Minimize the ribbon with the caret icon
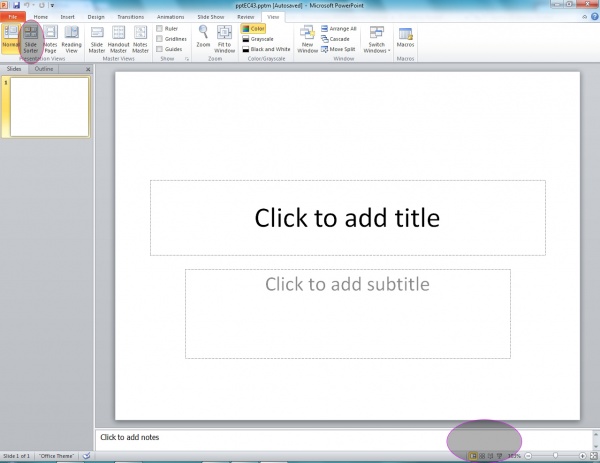This screenshot has height=463, width=600. [x=585, y=17]
